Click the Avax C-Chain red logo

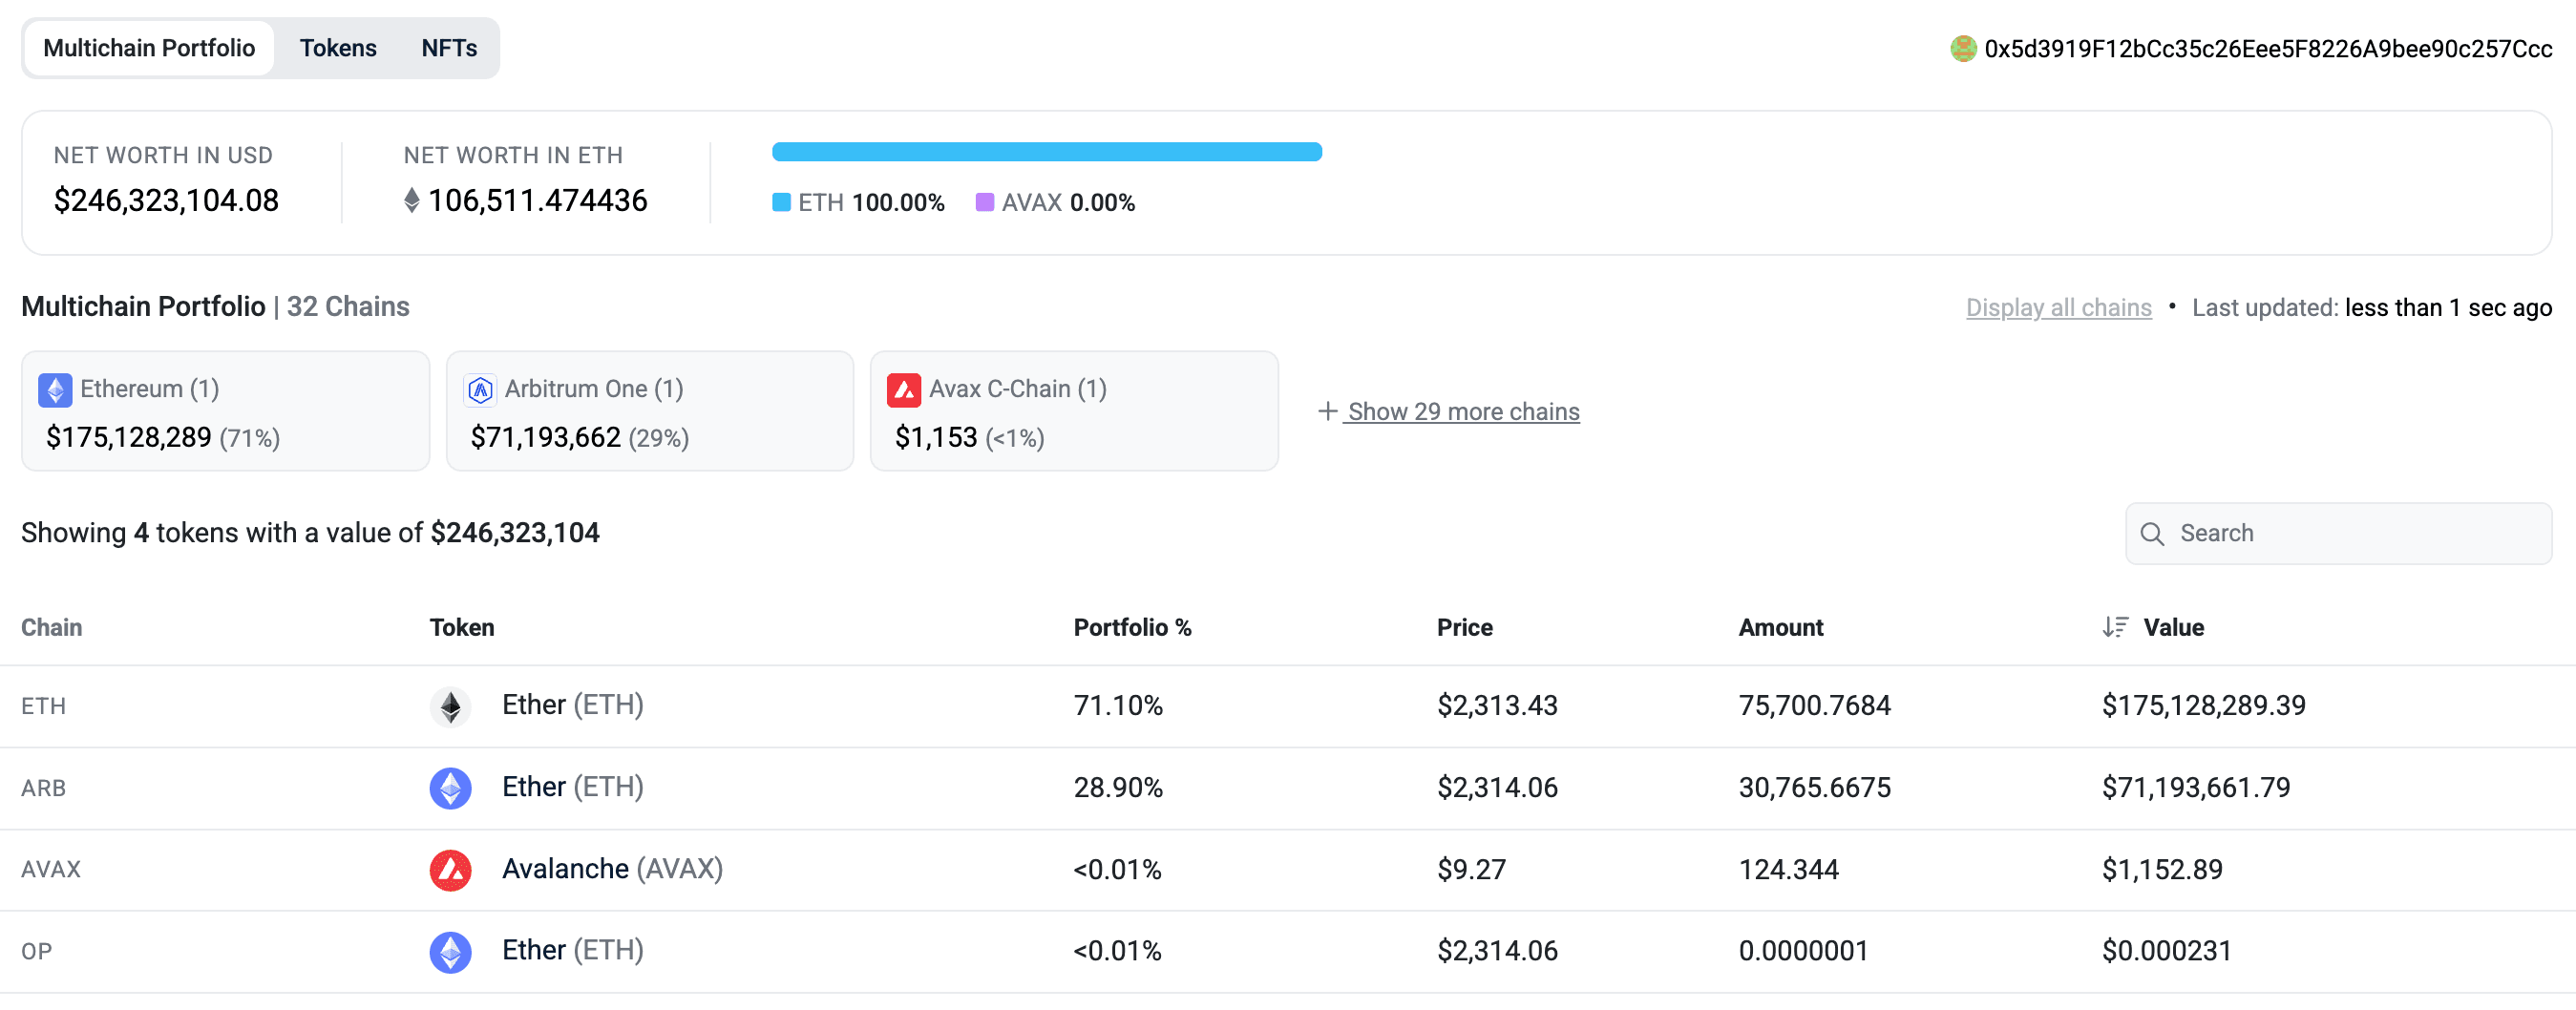click(x=903, y=389)
